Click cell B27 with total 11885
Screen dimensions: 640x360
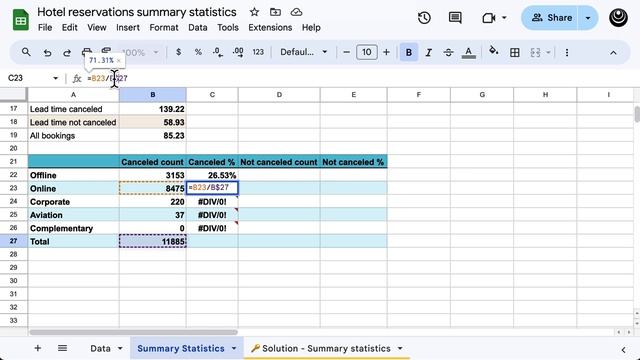pyautogui.click(x=153, y=241)
